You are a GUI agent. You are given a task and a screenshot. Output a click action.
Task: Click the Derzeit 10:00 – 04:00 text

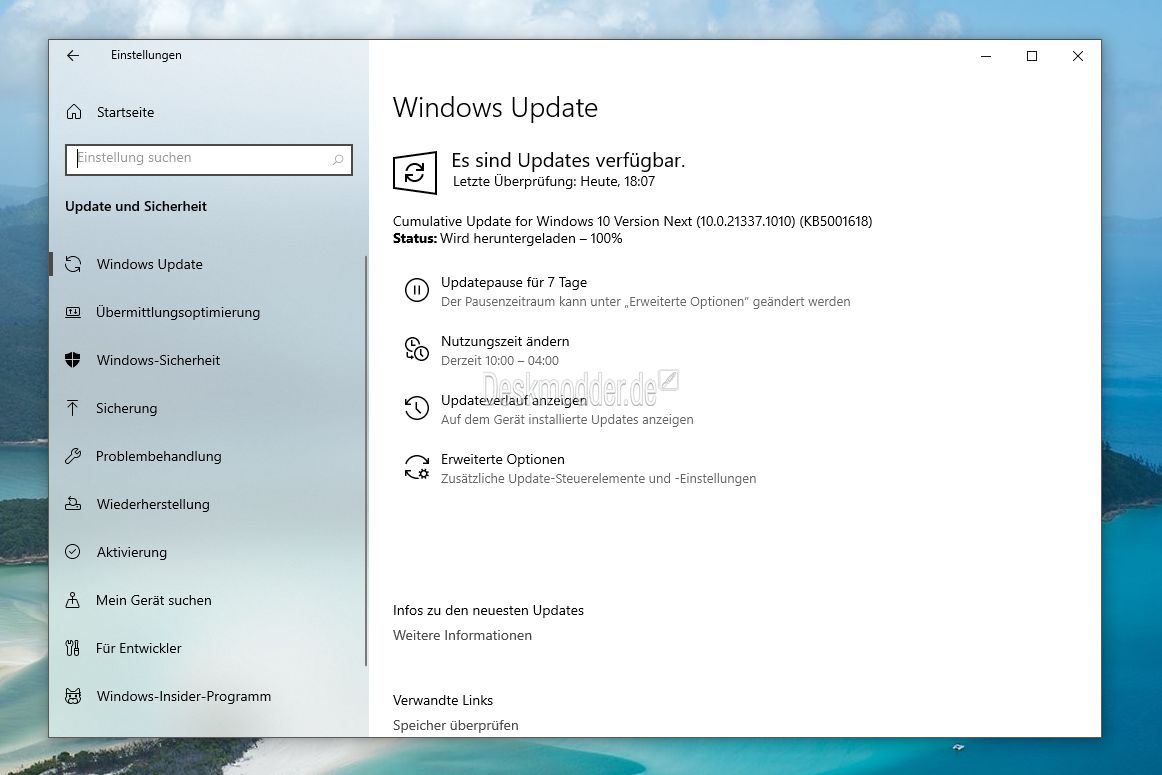click(500, 361)
